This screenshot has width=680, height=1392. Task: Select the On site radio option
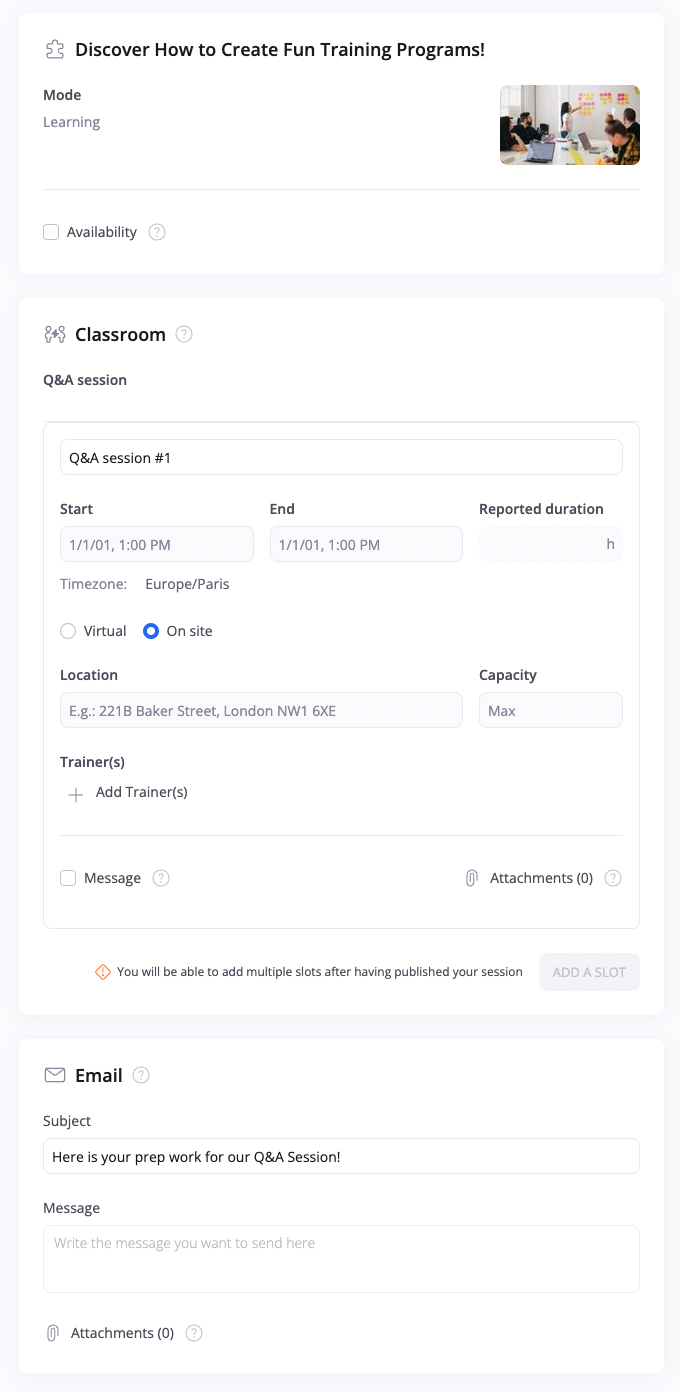151,631
